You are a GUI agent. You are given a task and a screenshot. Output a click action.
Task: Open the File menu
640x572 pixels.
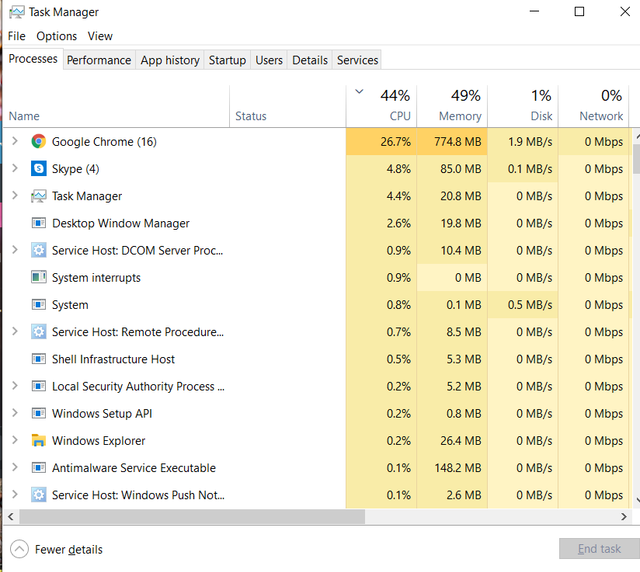(x=17, y=36)
